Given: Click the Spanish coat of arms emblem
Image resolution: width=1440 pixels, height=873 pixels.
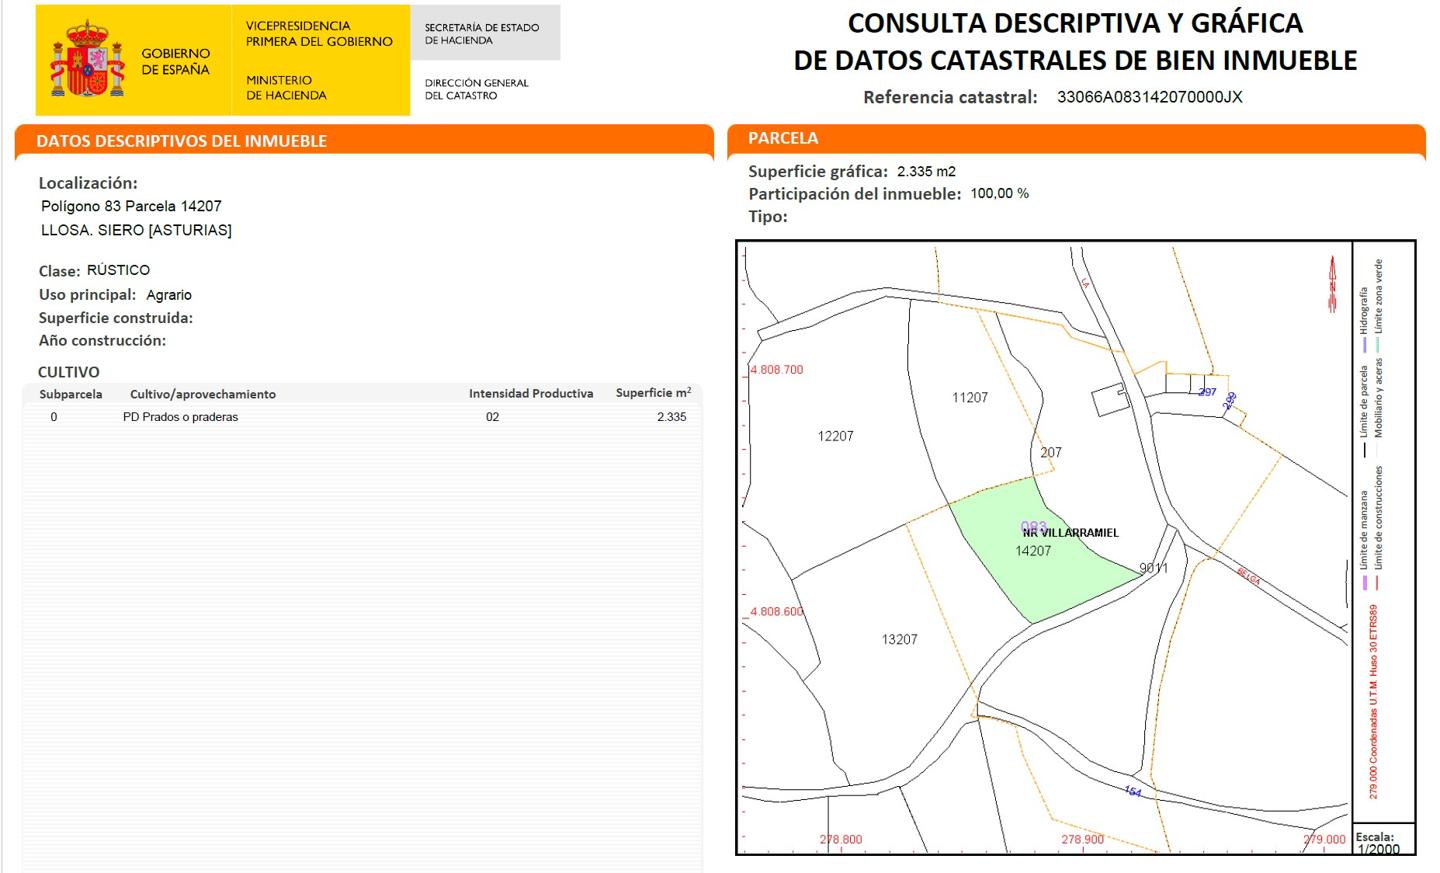Looking at the screenshot, I should point(87,61).
